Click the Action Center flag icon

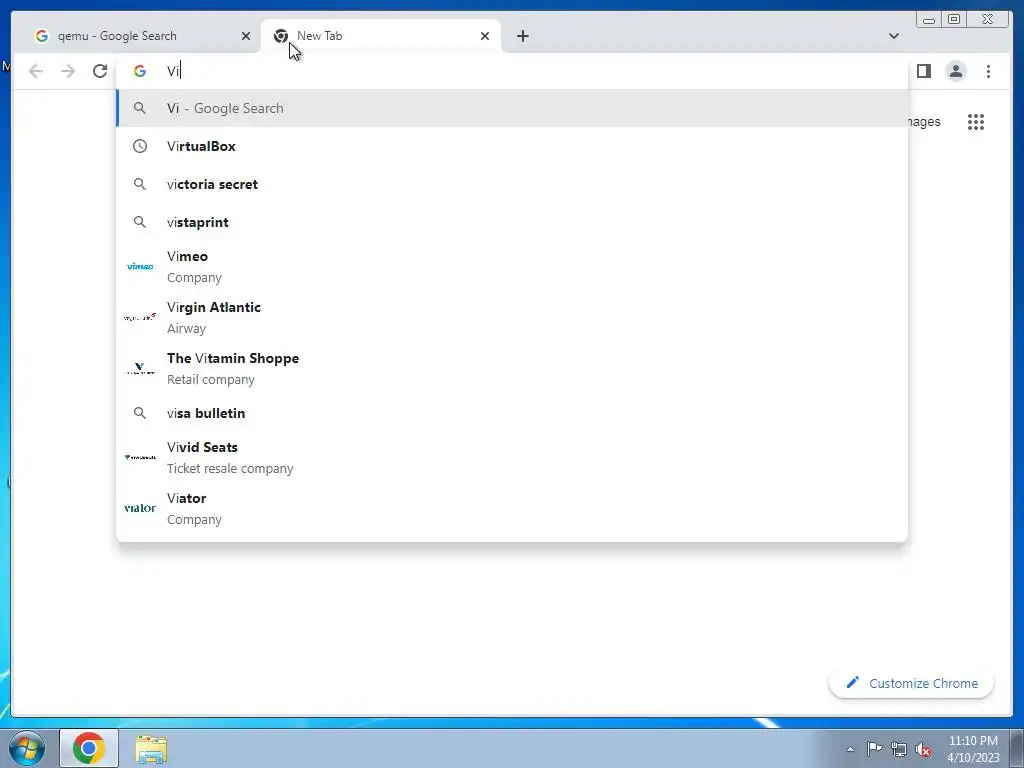(x=874, y=749)
